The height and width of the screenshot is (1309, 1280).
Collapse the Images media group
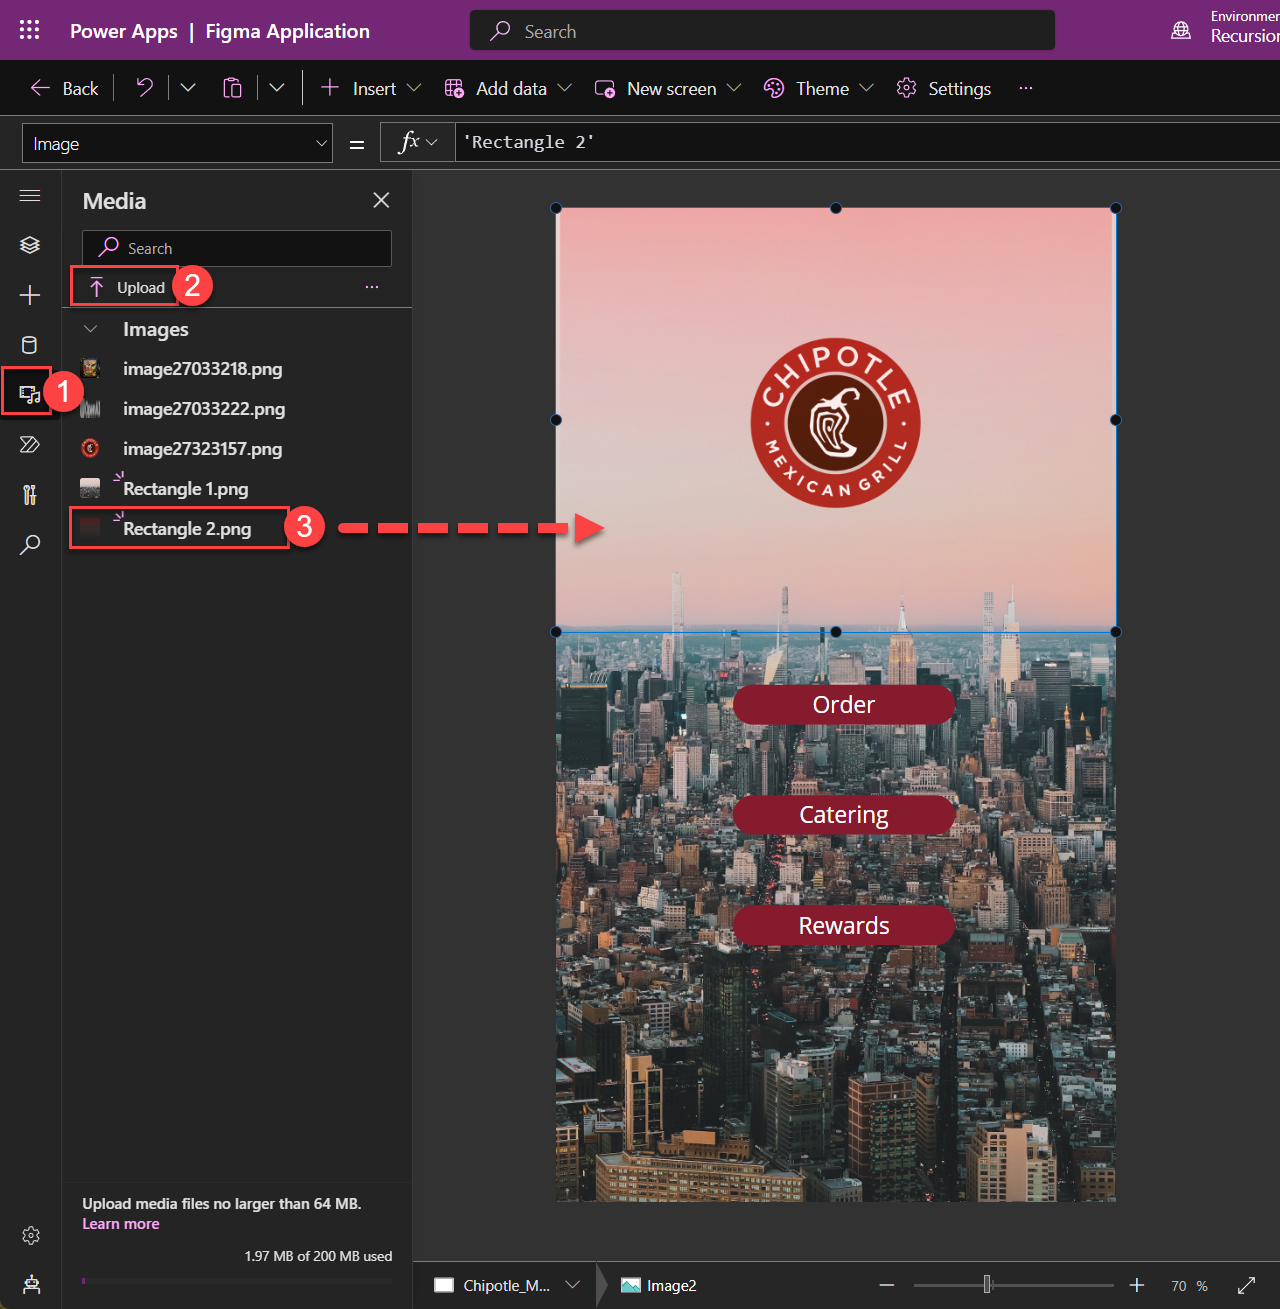(x=90, y=328)
